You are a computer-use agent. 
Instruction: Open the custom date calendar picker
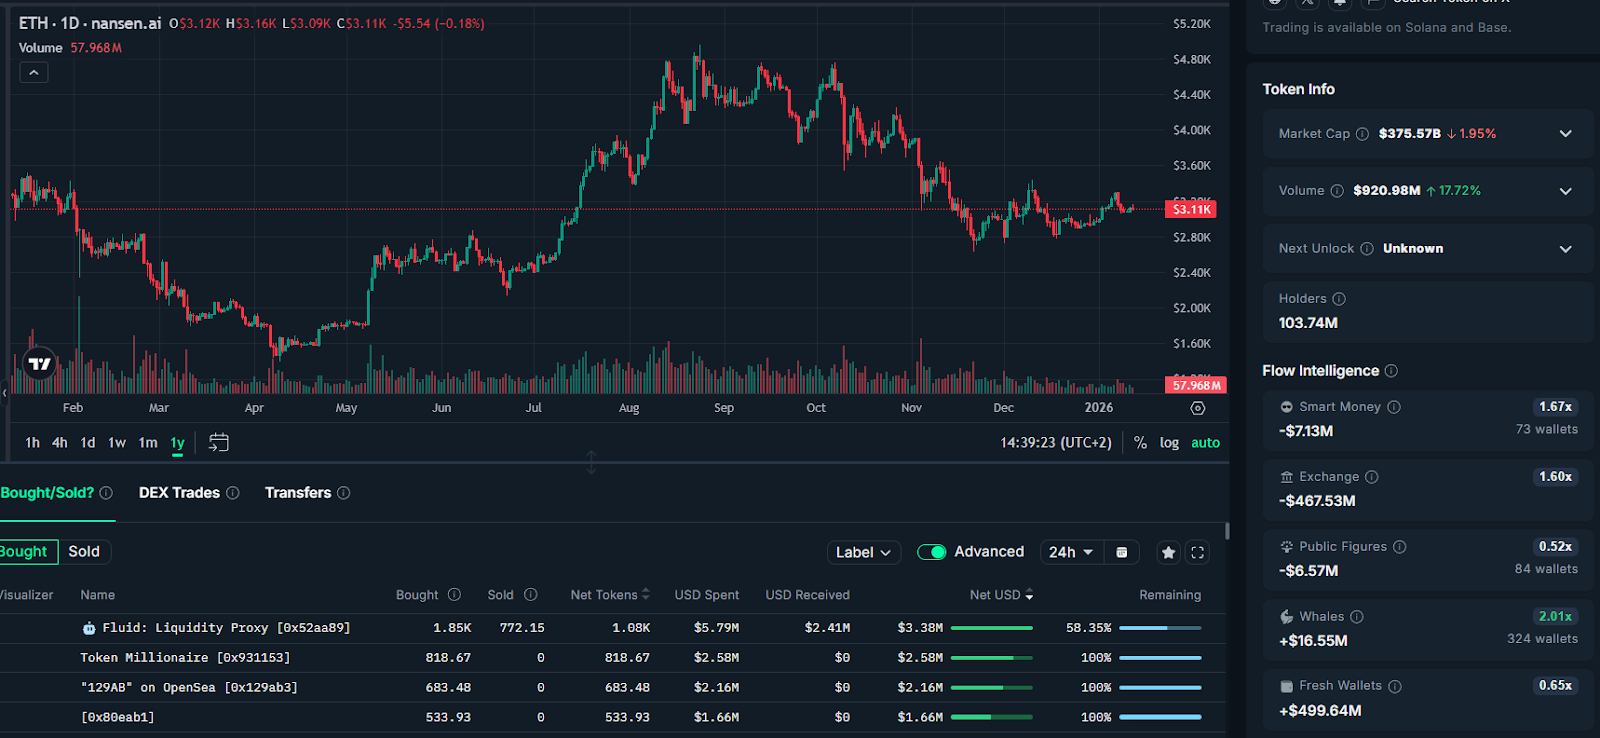tap(1122, 552)
